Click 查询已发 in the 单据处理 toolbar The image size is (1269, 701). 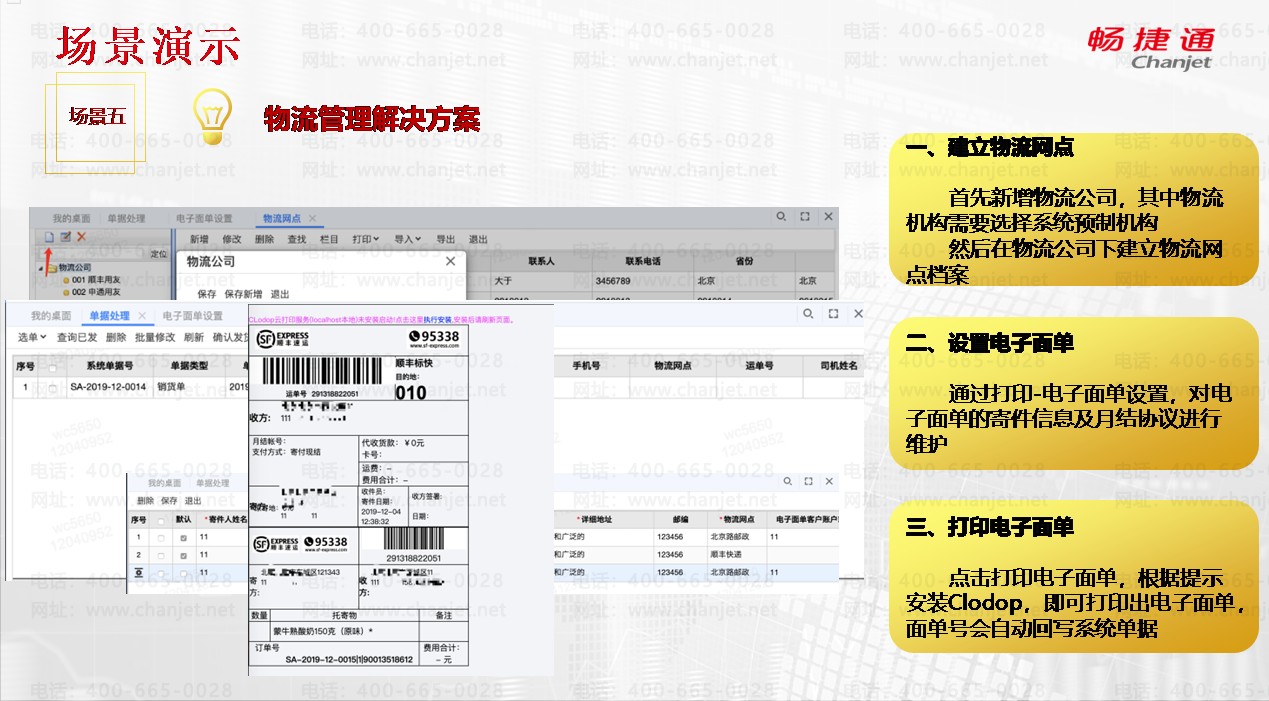77,338
